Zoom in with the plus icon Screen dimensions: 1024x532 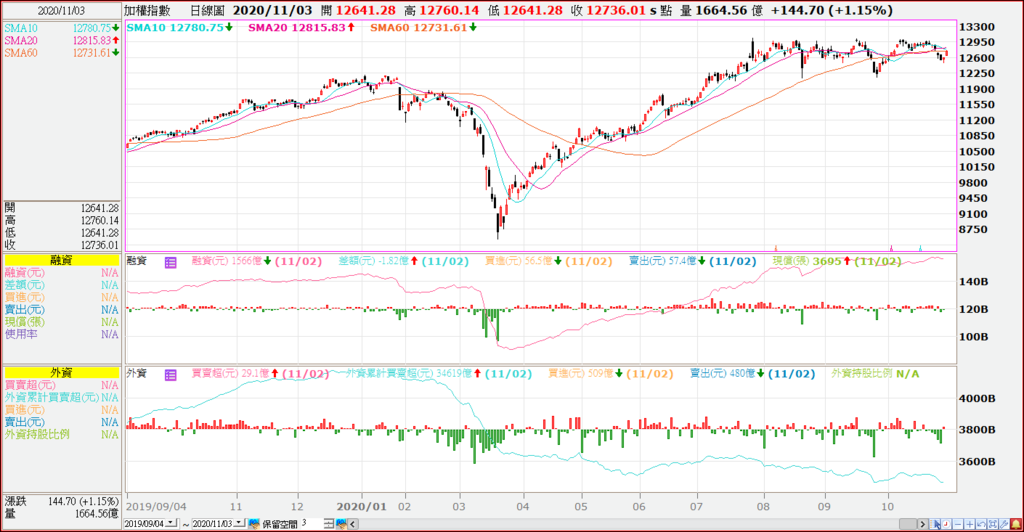[969, 524]
